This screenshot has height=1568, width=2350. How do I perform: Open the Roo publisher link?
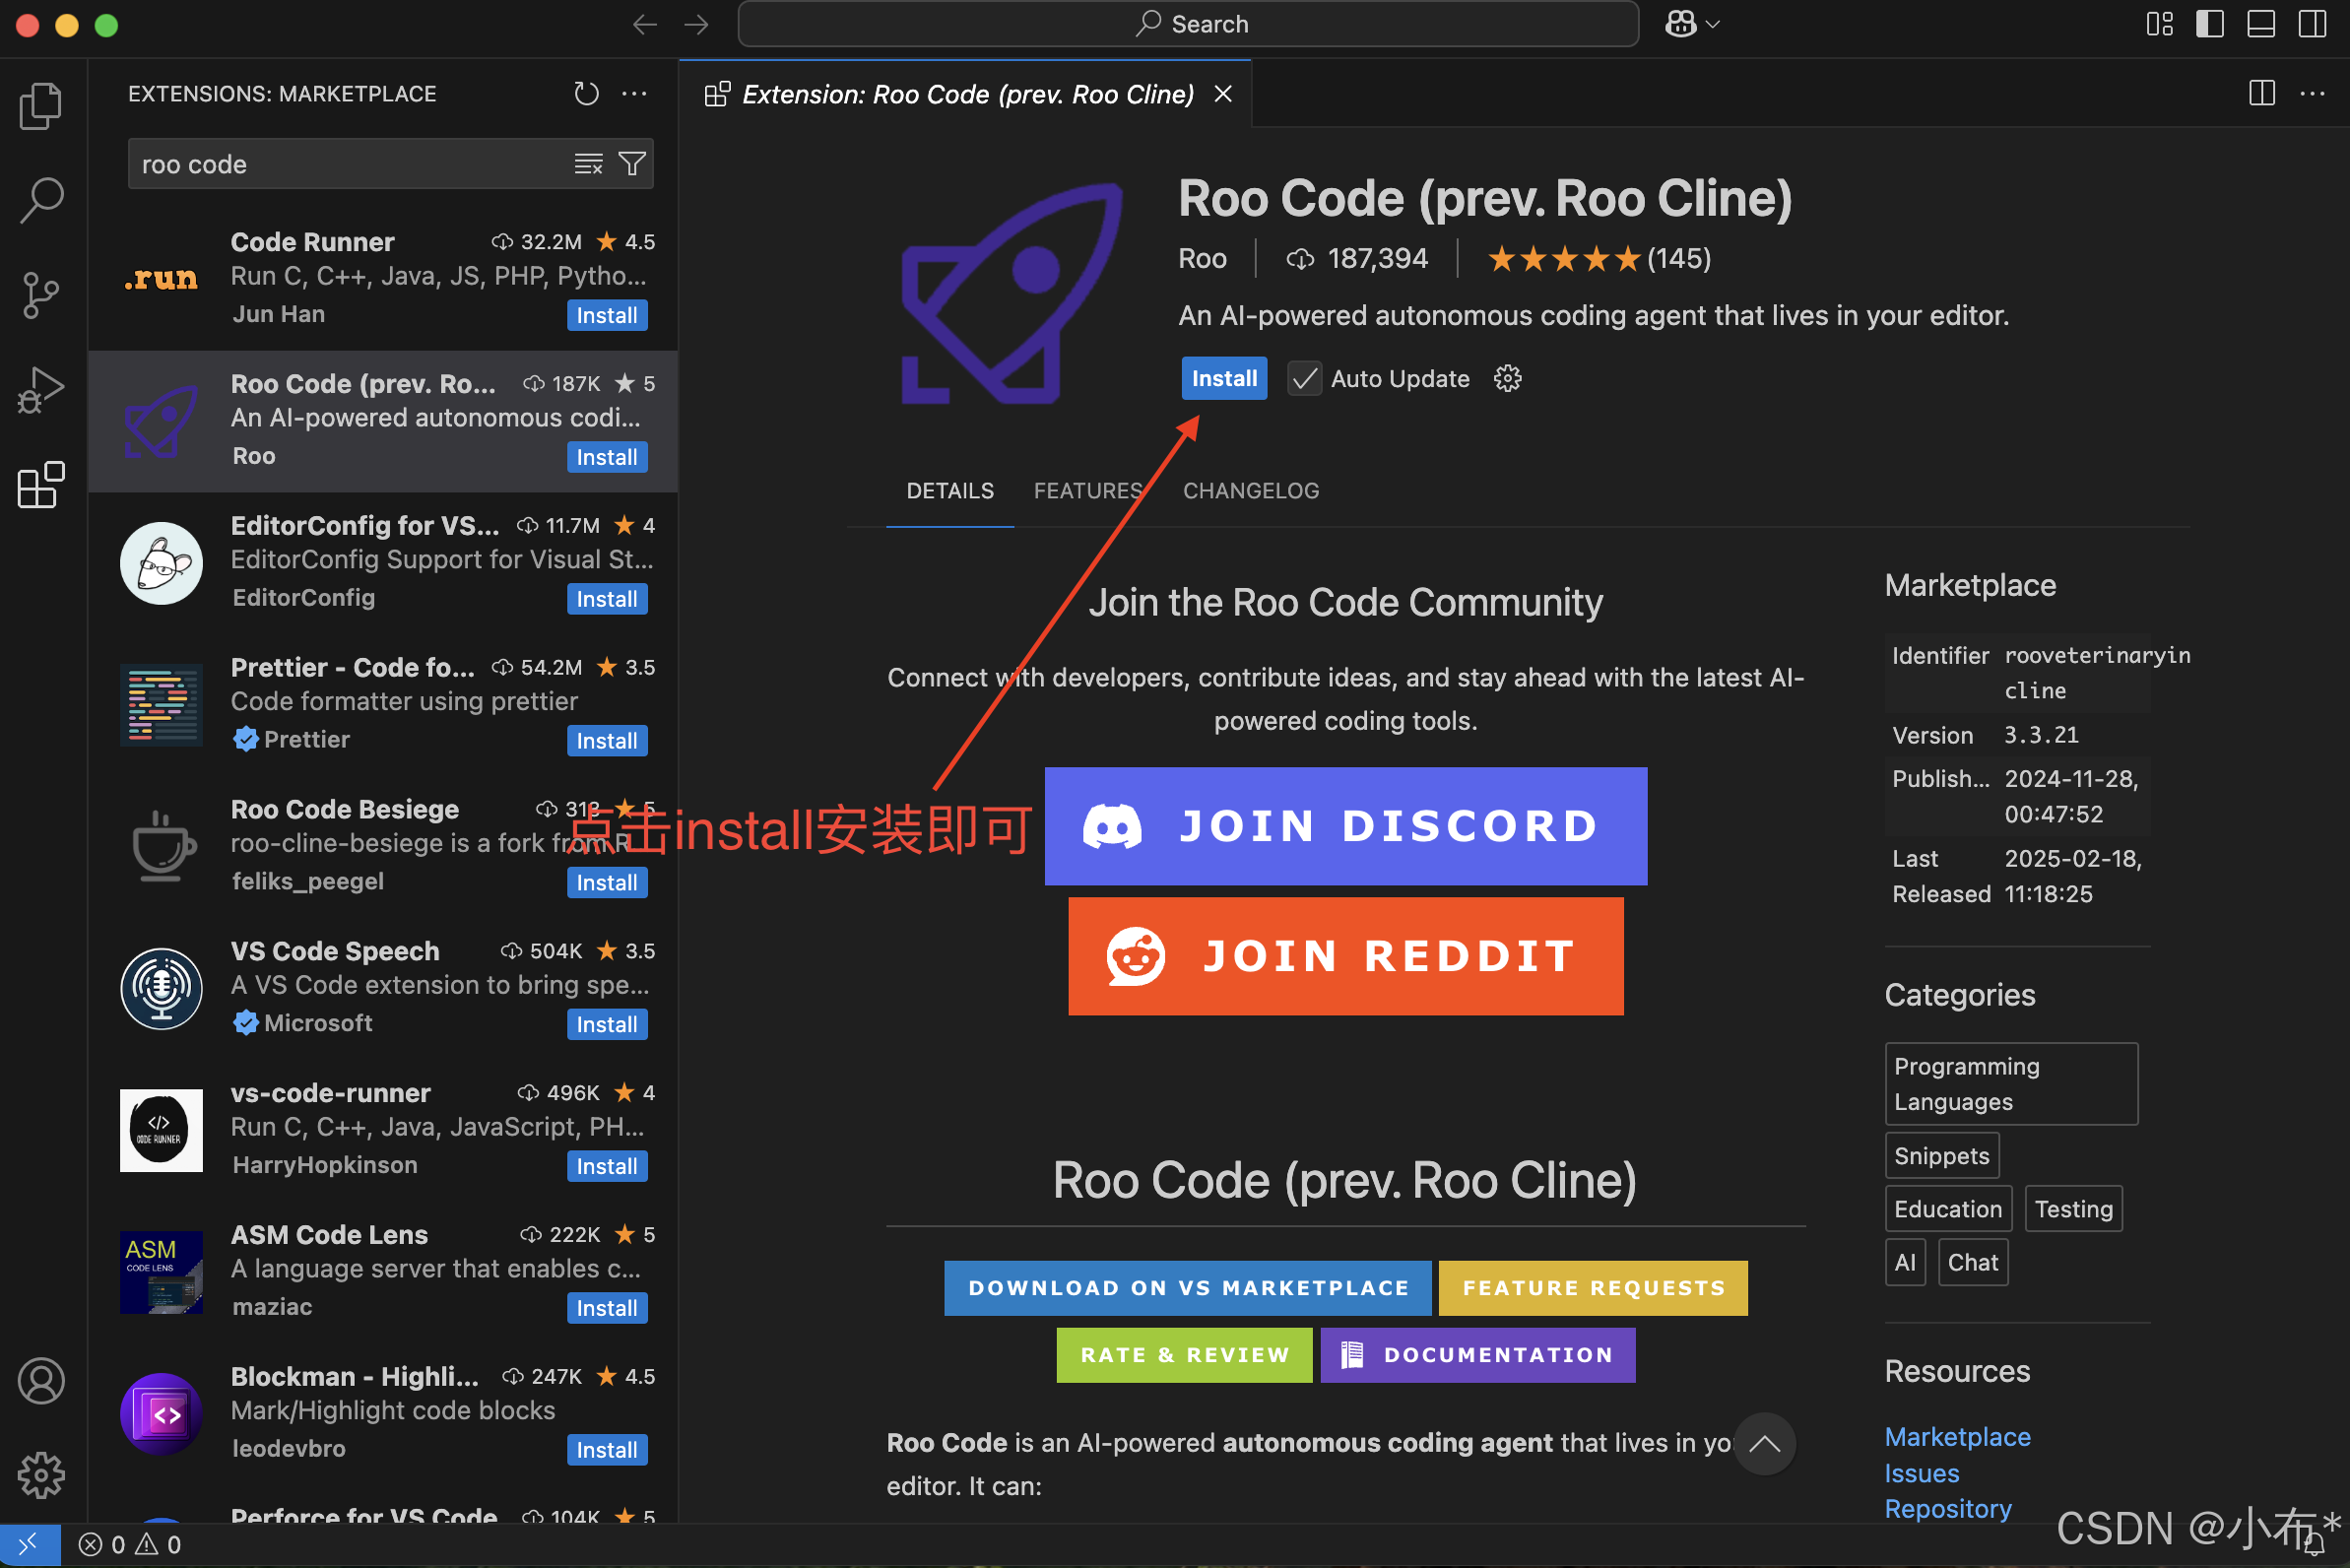(1202, 259)
